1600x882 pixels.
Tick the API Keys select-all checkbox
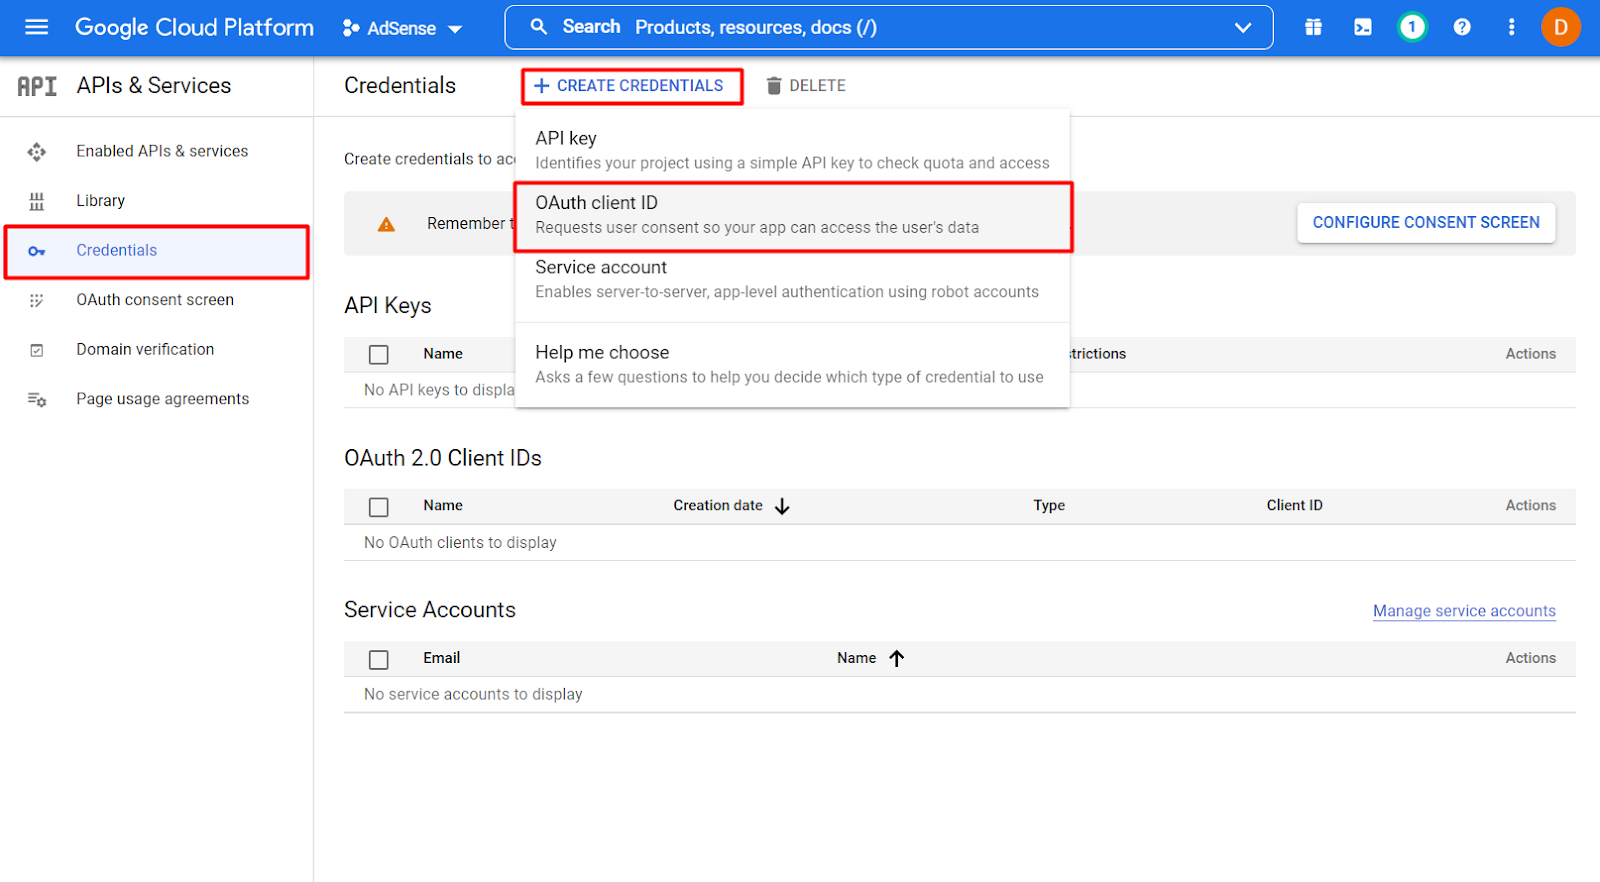(379, 355)
